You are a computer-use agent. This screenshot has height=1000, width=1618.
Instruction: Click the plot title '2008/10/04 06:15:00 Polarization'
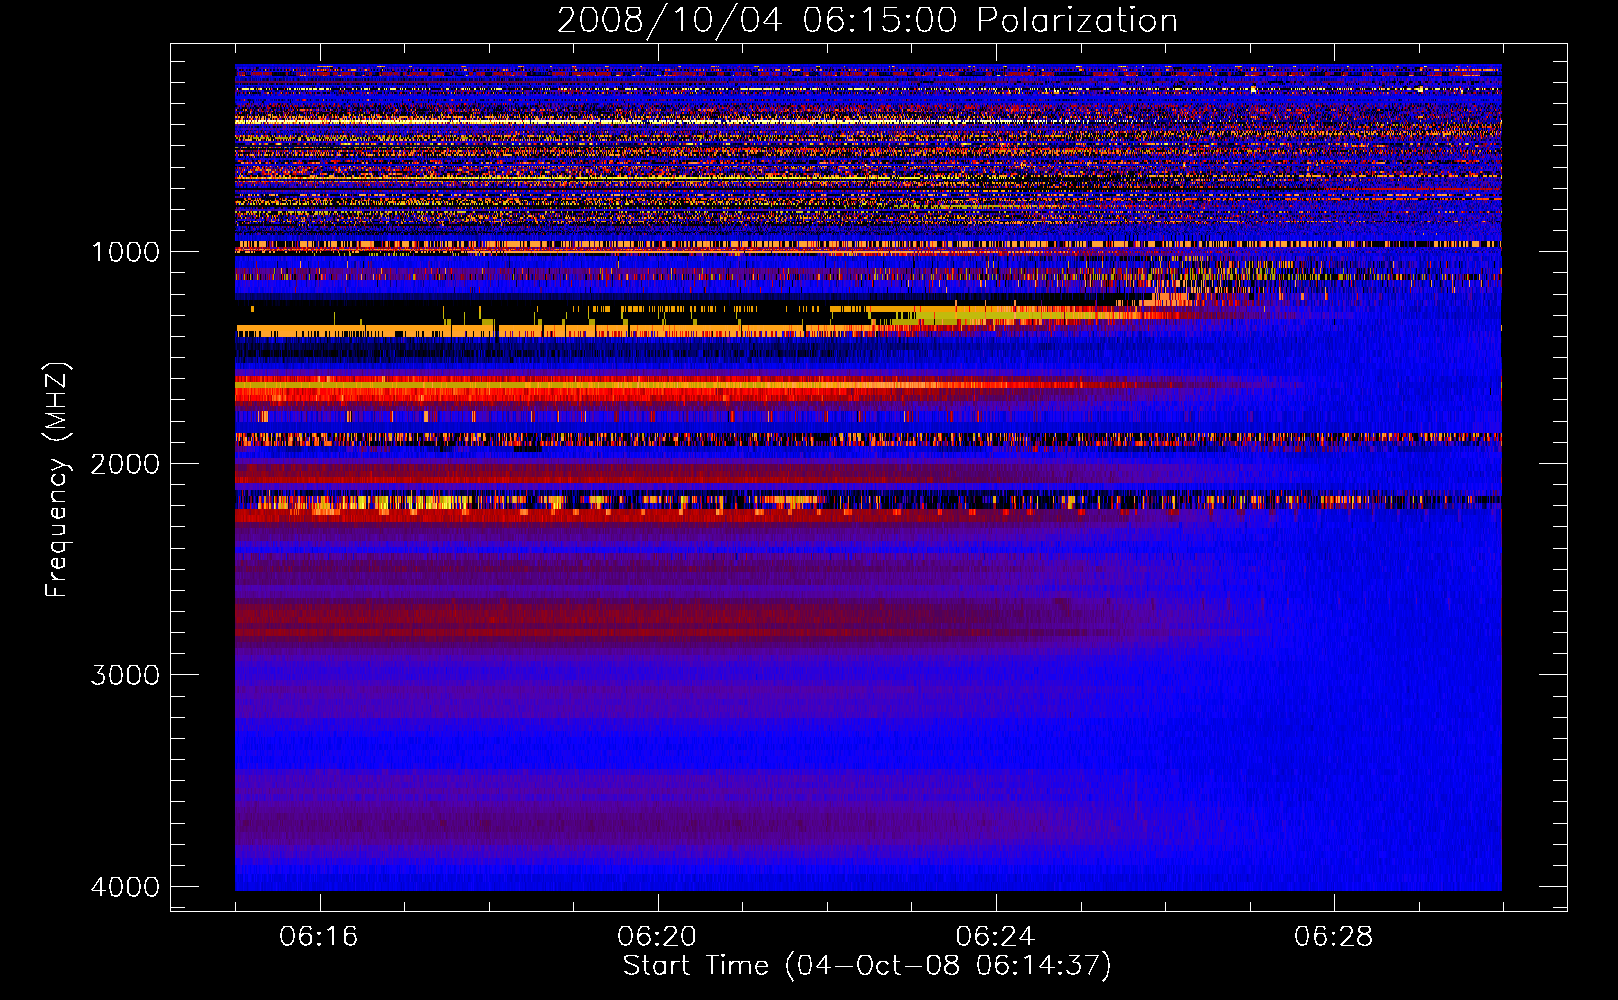867,21
